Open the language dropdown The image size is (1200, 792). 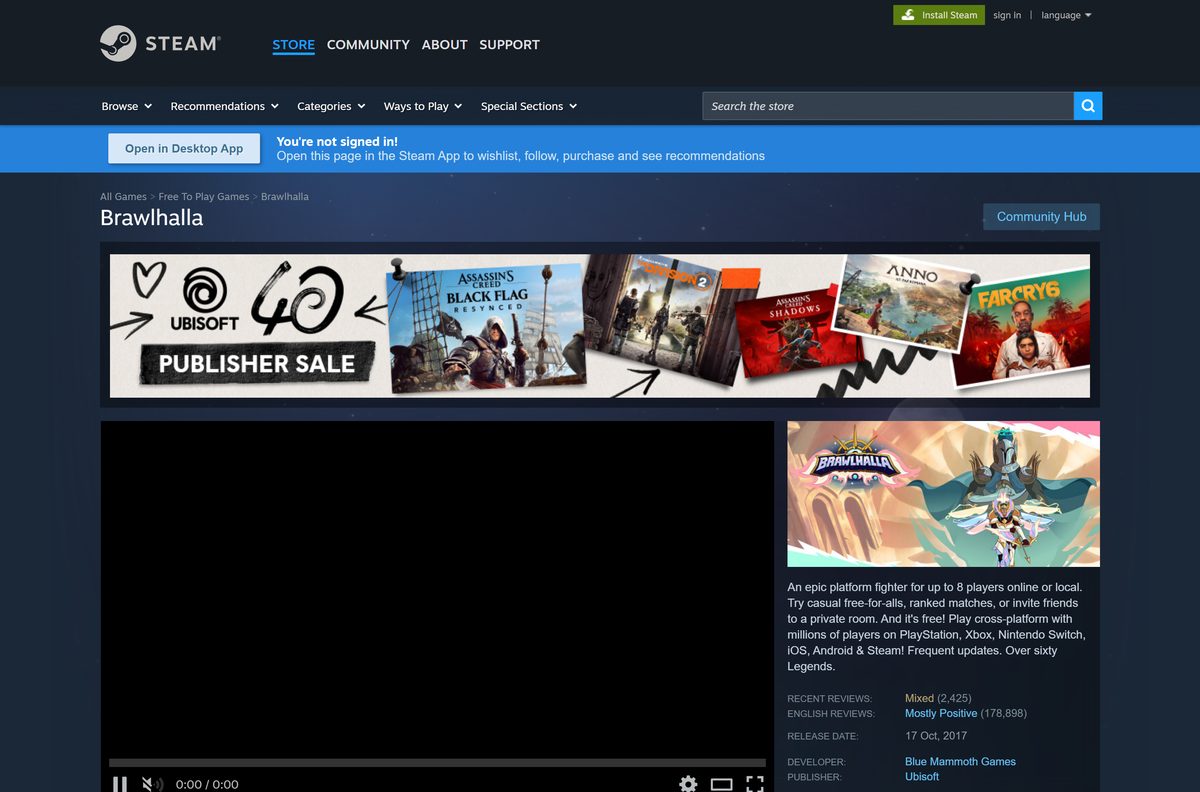click(x=1066, y=15)
